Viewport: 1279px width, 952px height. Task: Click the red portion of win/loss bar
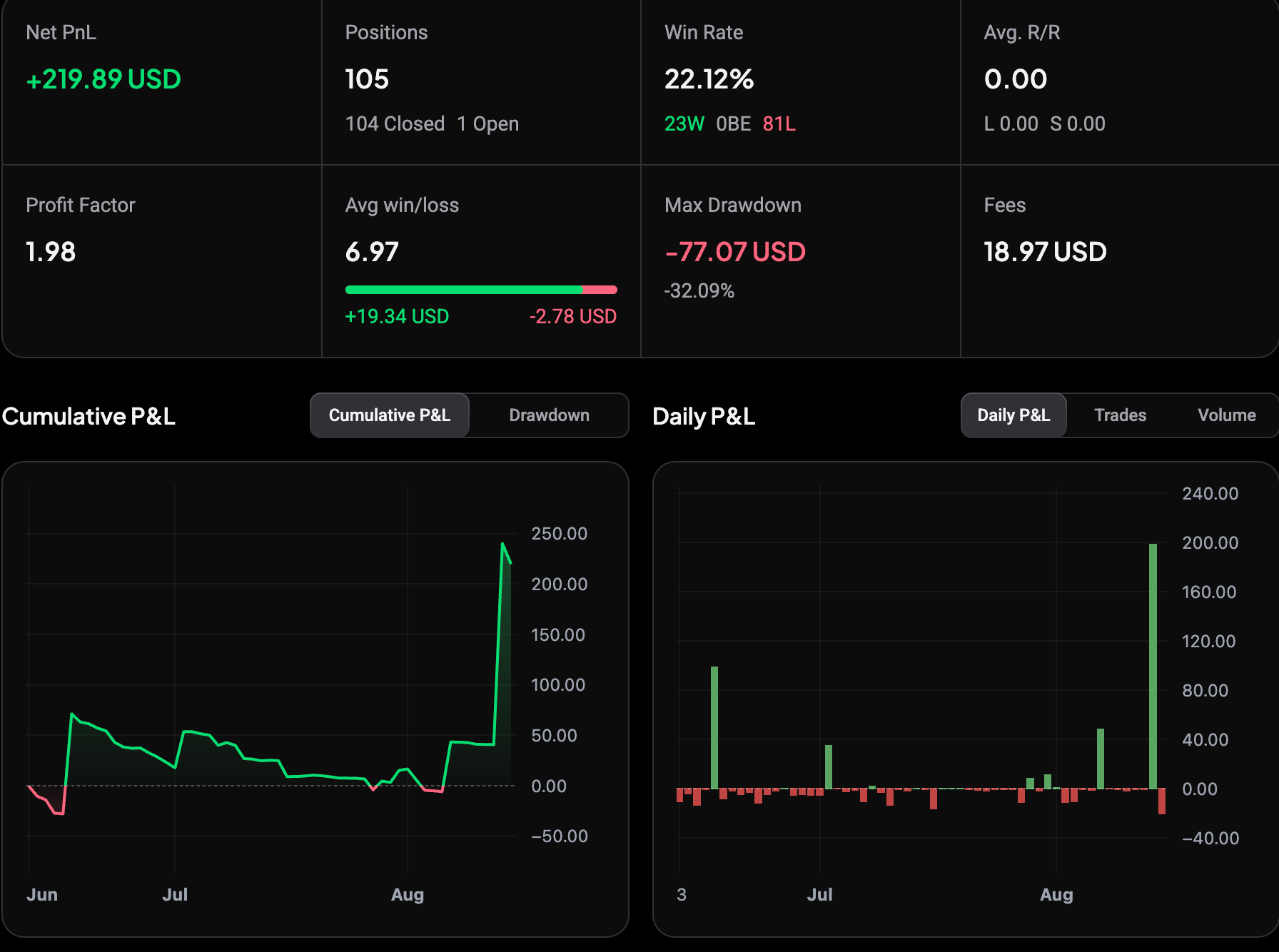point(600,290)
